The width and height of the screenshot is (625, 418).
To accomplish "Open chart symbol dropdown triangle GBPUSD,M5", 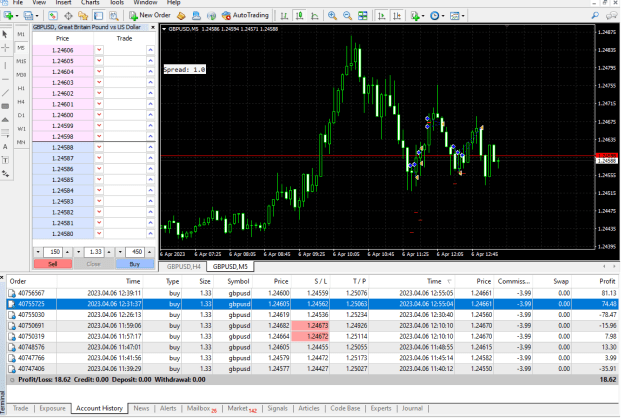I will [x=164, y=29].
